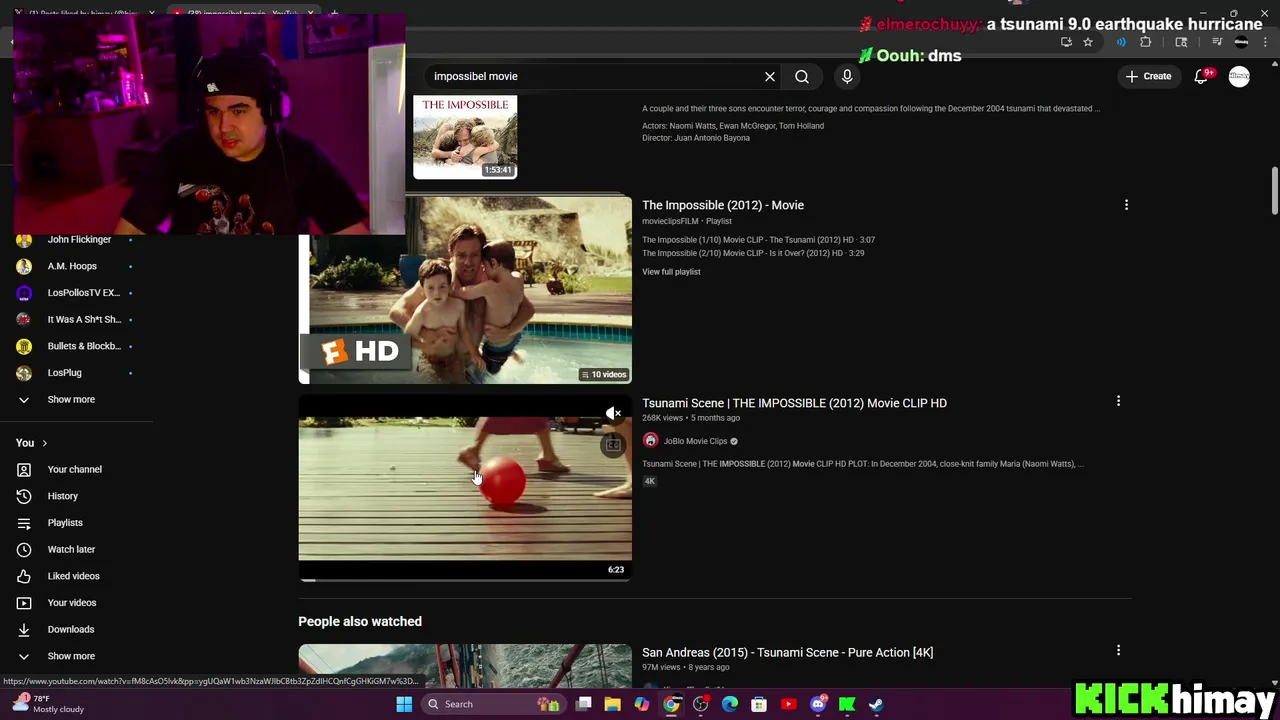The image size is (1280, 720).
Task: Click playlist clip Is it Over? 3:29
Action: 753,253
